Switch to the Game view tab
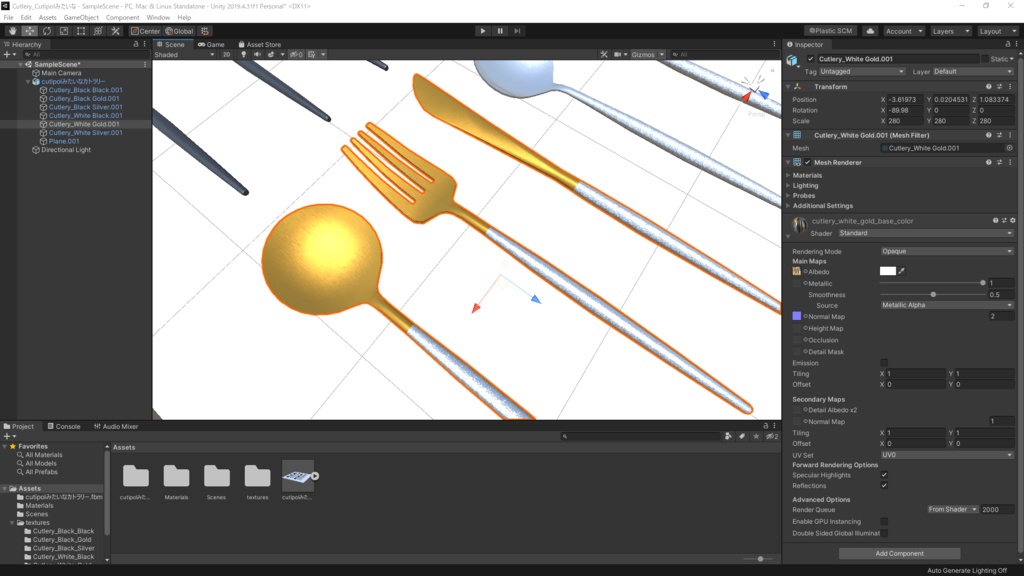 pos(216,44)
